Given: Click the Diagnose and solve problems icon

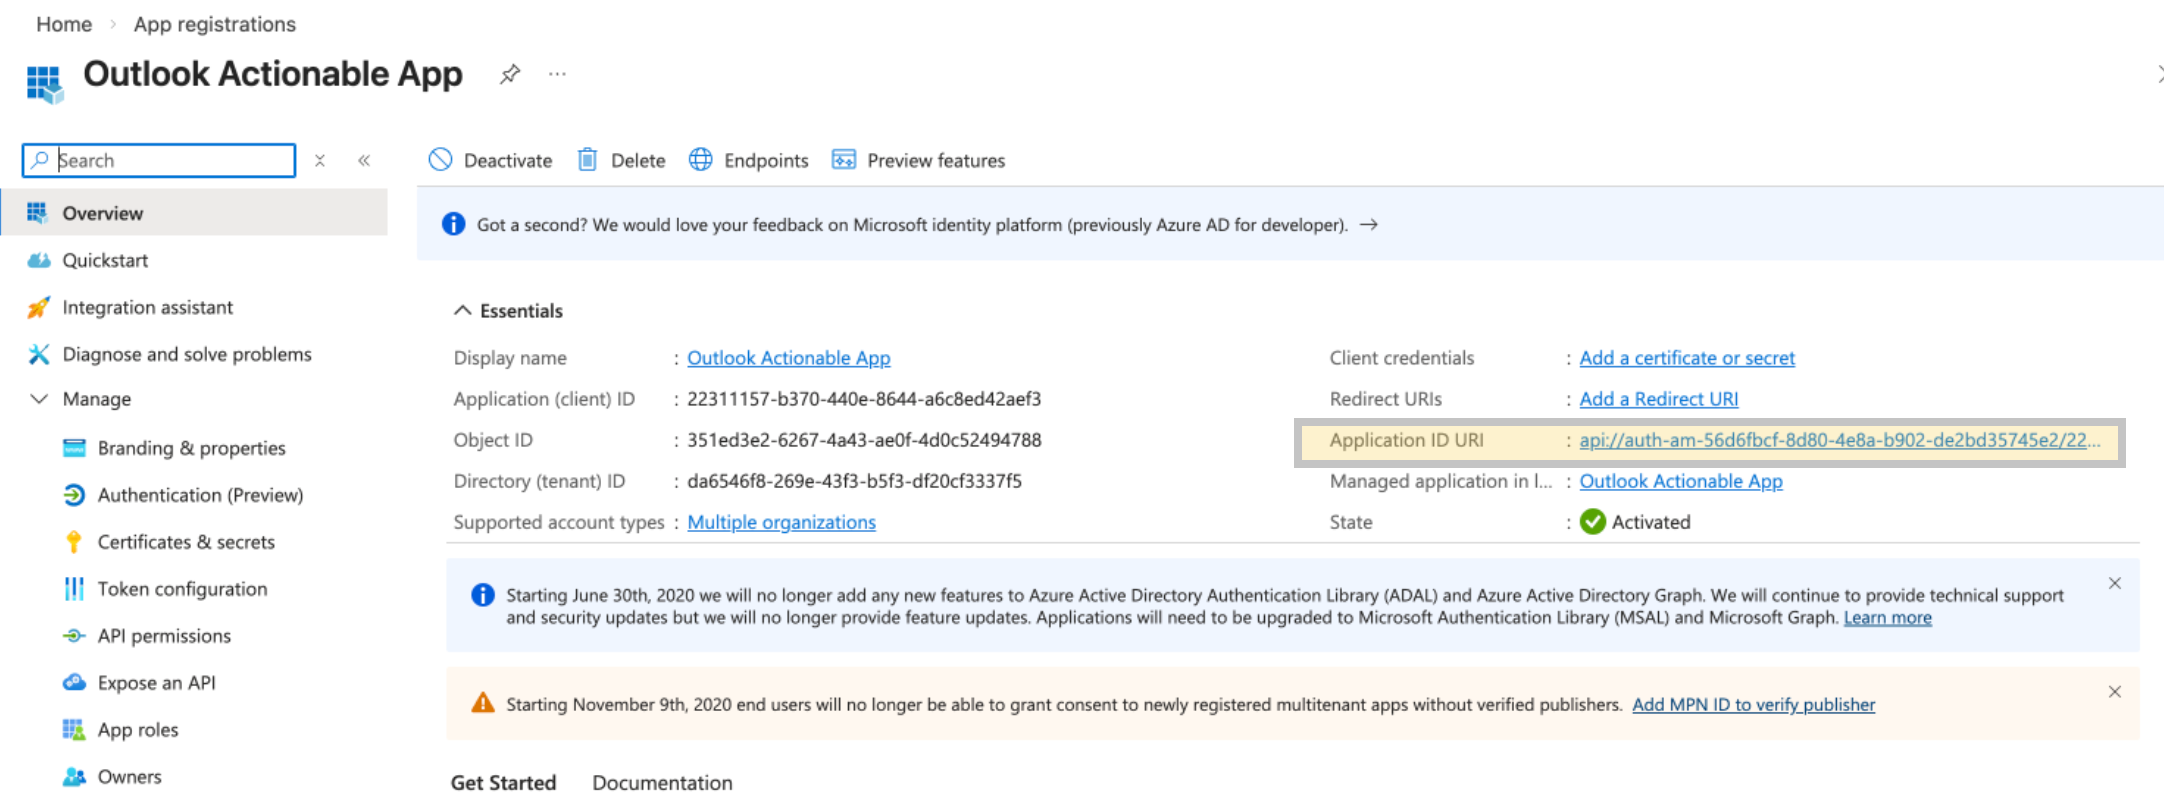Looking at the screenshot, I should (39, 354).
